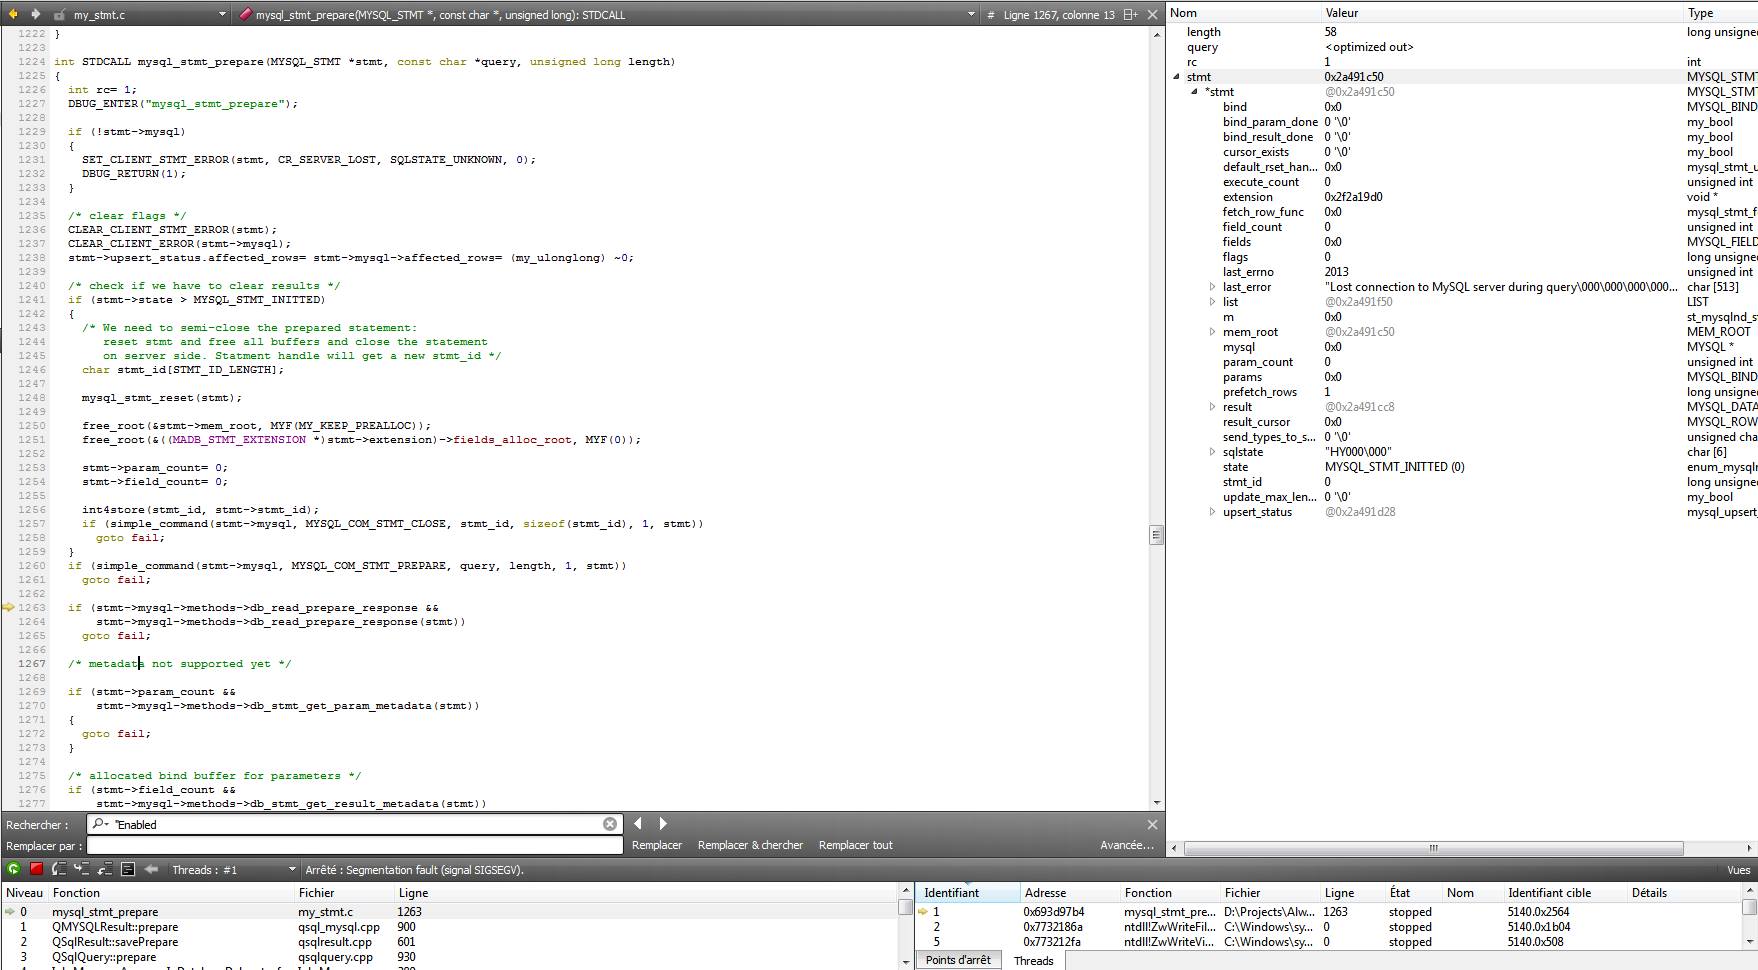The height and width of the screenshot is (970, 1758).
Task: Click the Step Into debug icon
Action: coord(82,869)
